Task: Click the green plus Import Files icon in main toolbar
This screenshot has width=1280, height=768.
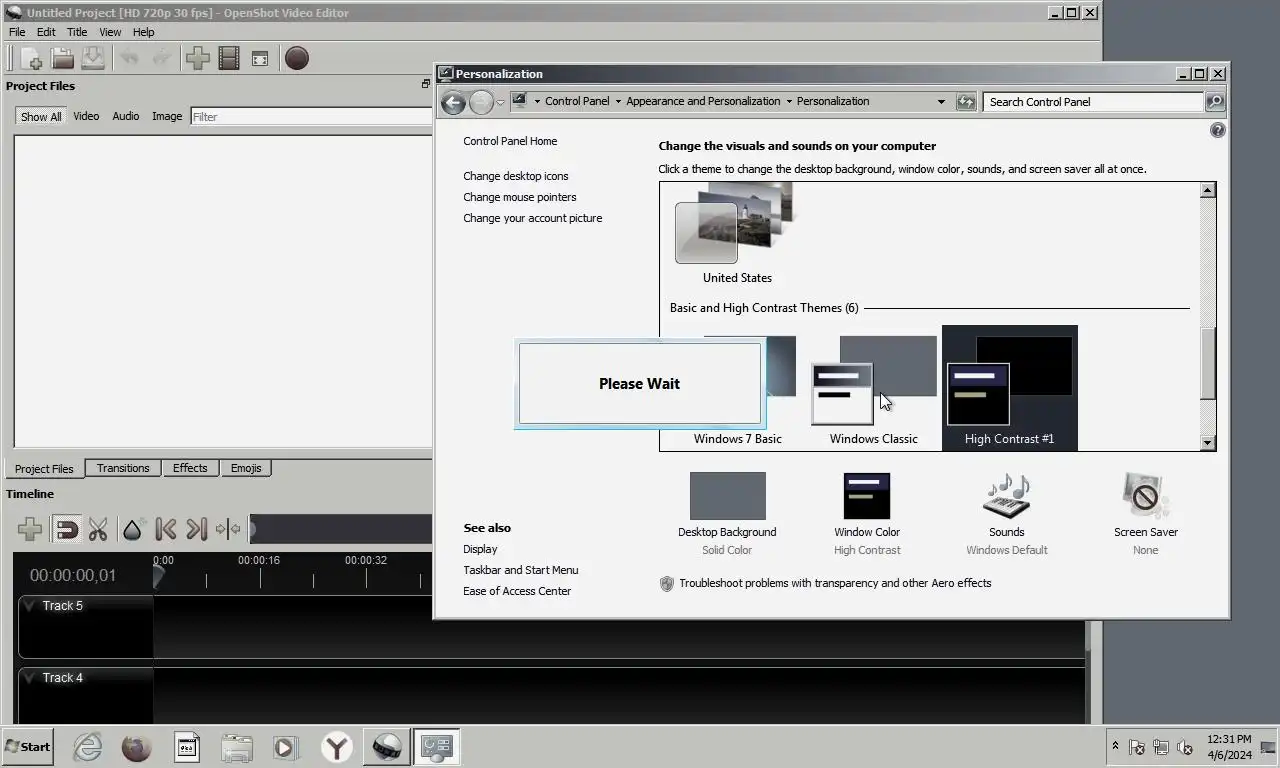Action: [197, 58]
